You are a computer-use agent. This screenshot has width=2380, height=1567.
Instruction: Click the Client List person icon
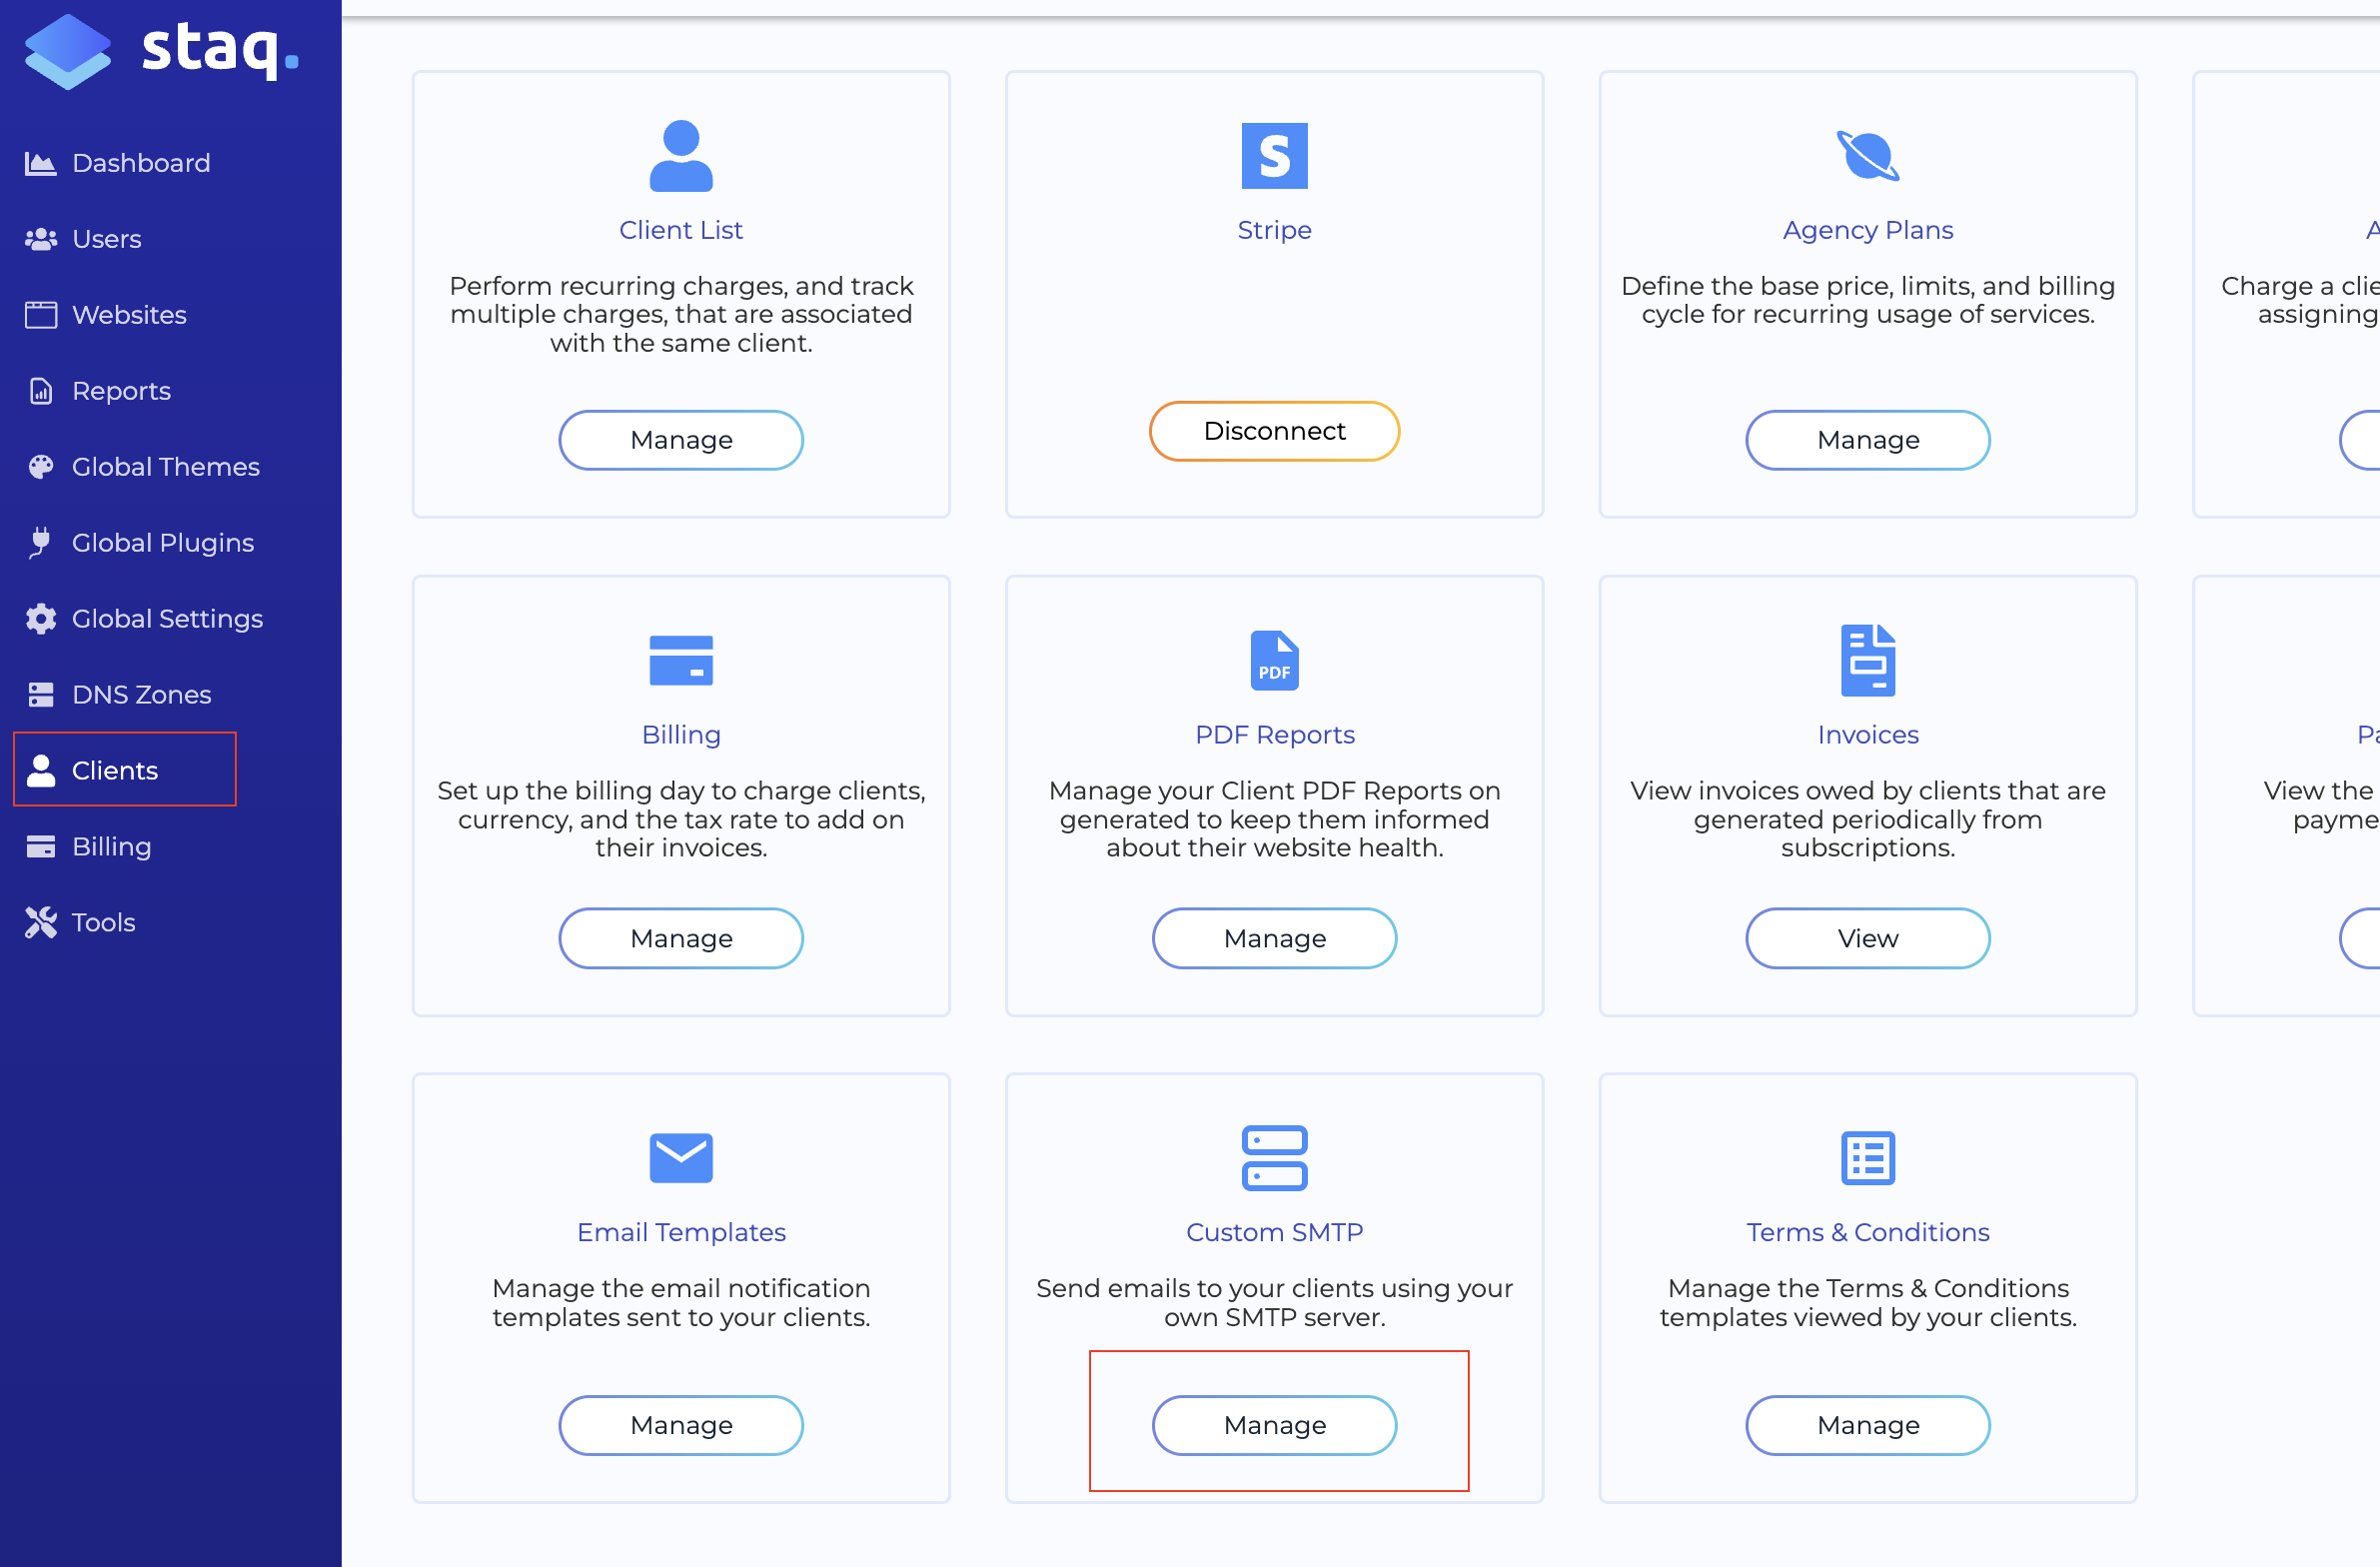tap(681, 156)
